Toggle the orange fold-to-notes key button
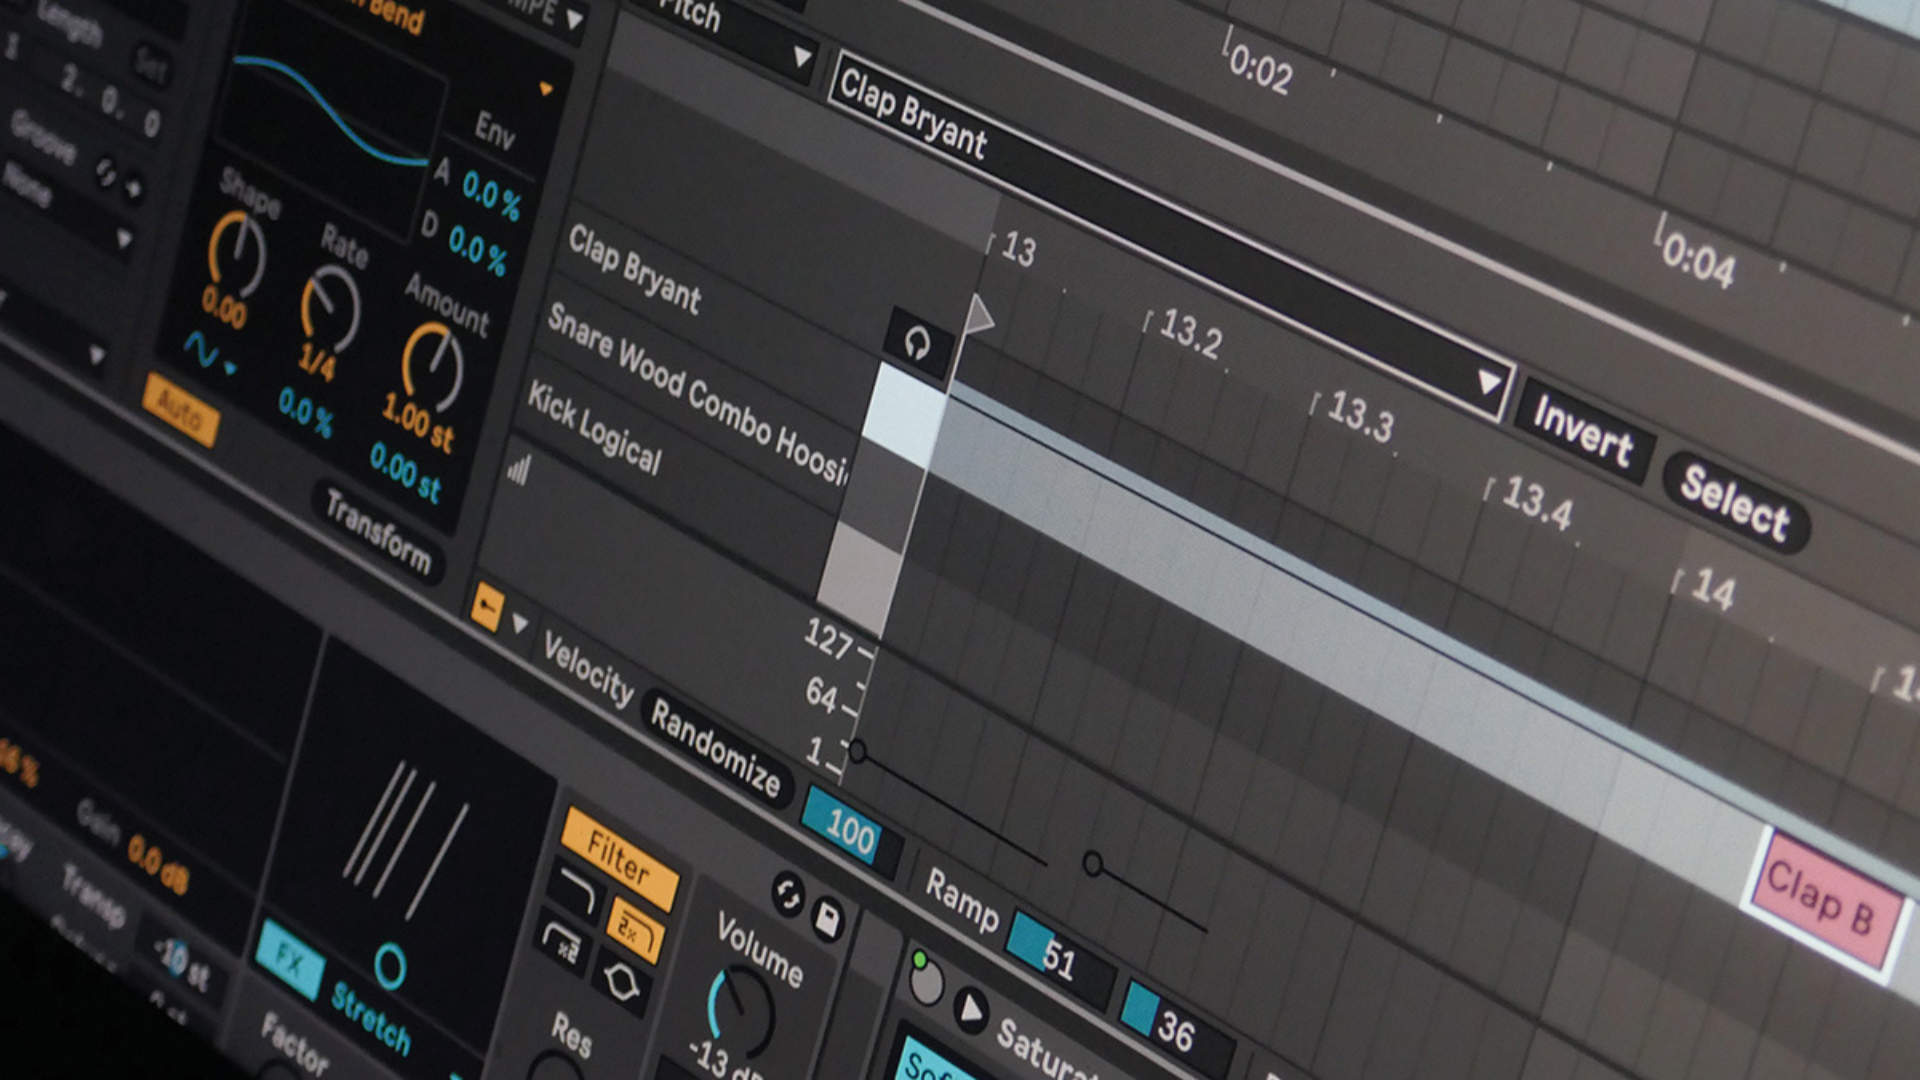This screenshot has height=1080, width=1920. [x=487, y=606]
